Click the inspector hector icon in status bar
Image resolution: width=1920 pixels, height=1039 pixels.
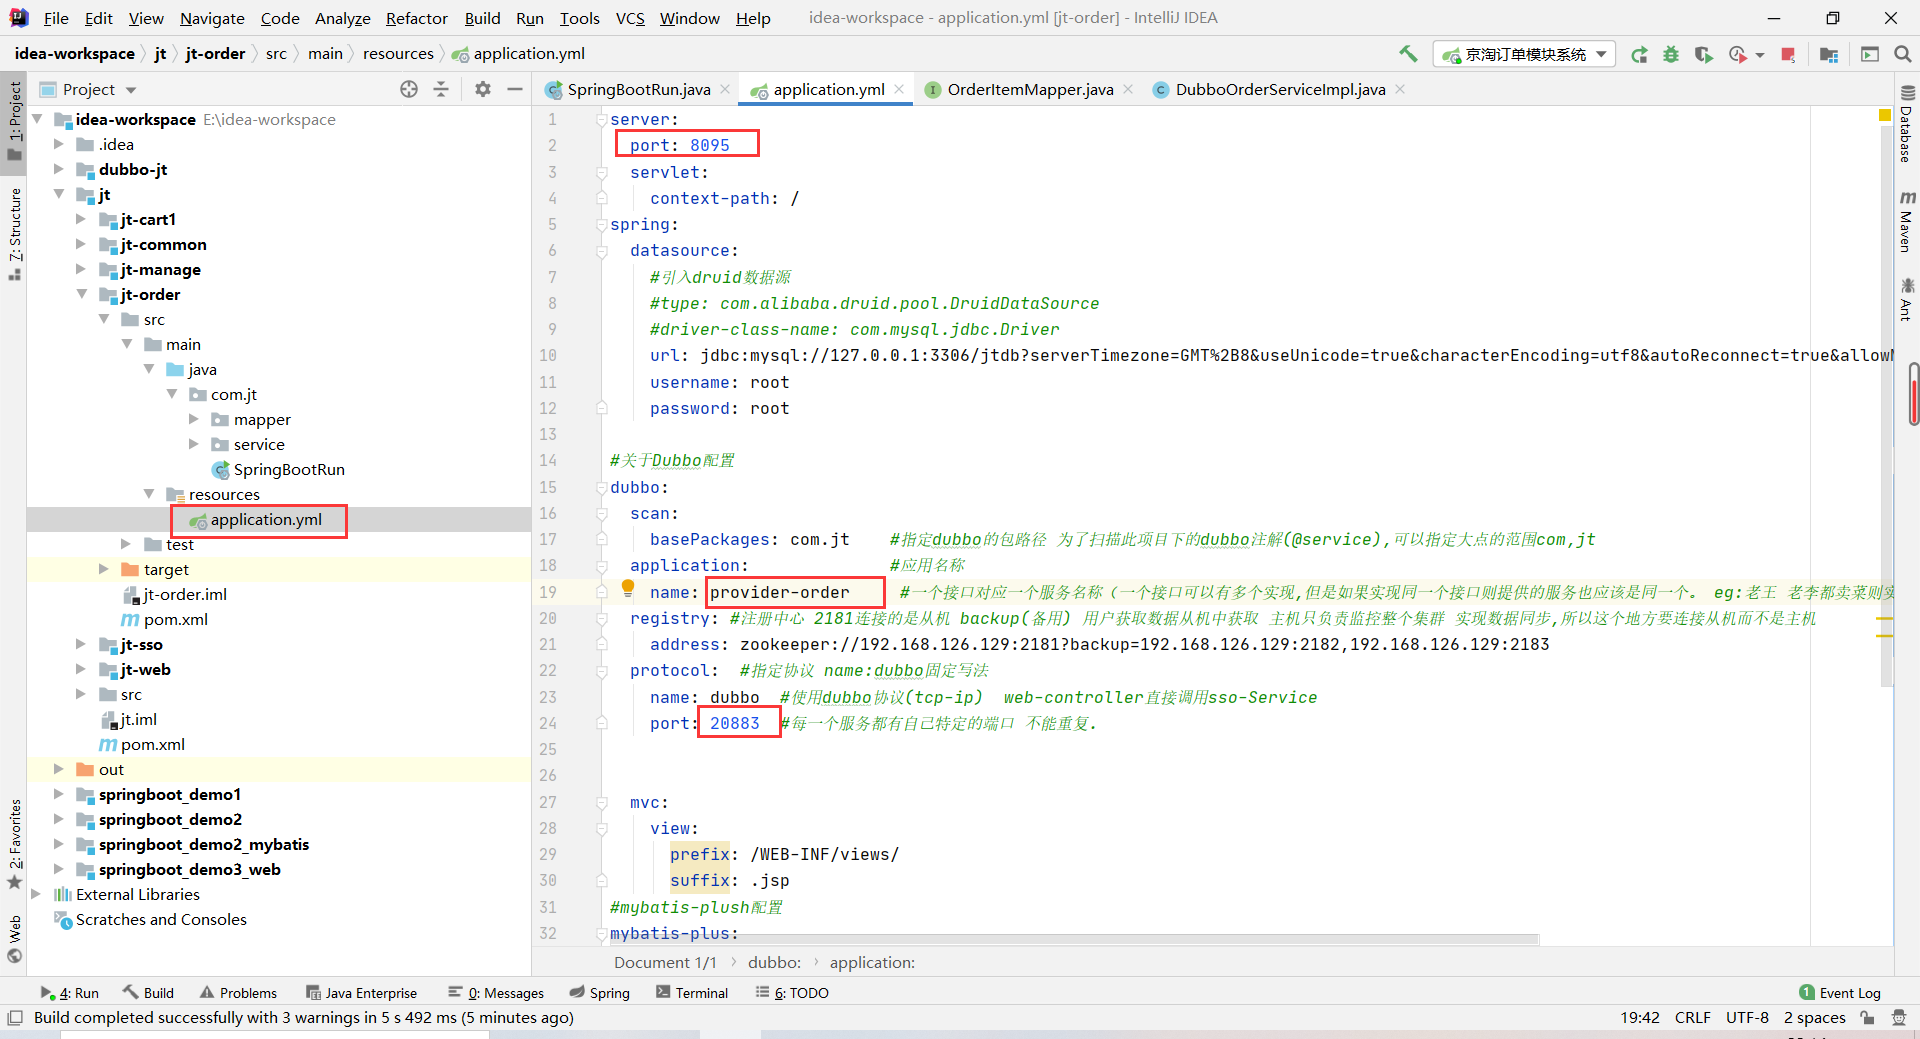pos(1899,1018)
